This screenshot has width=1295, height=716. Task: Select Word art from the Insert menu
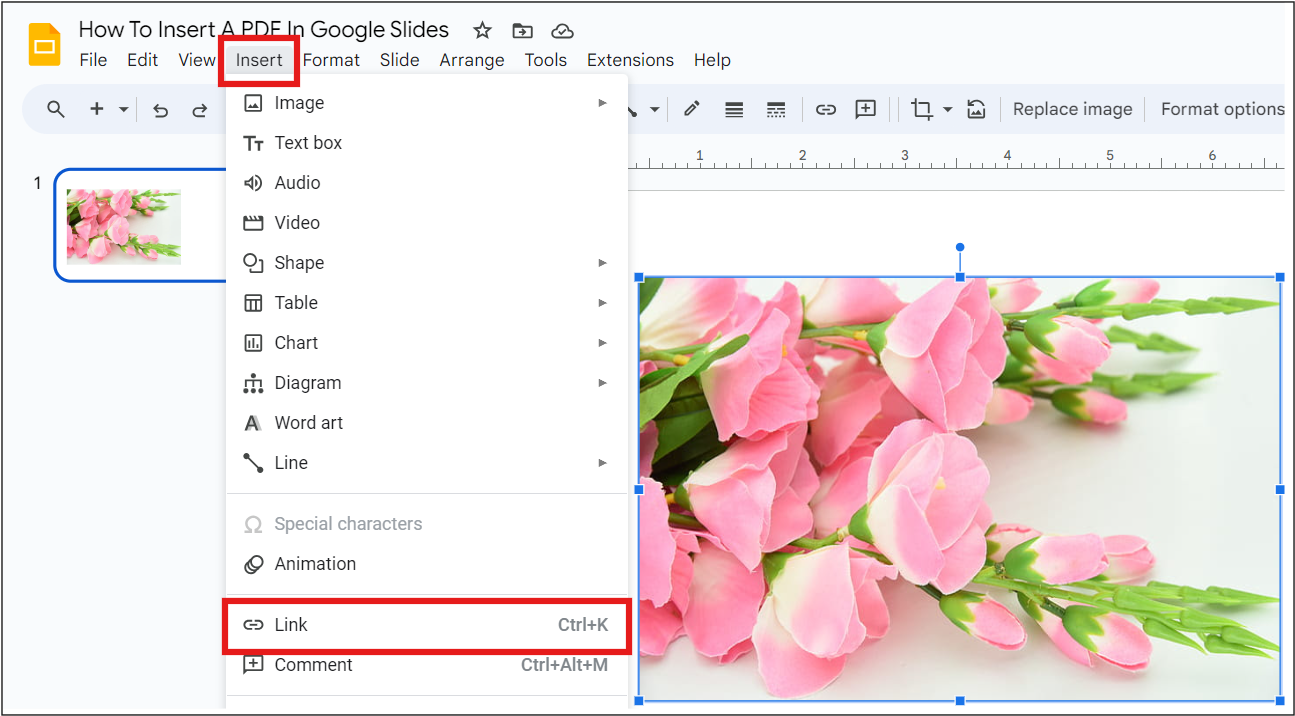(308, 422)
